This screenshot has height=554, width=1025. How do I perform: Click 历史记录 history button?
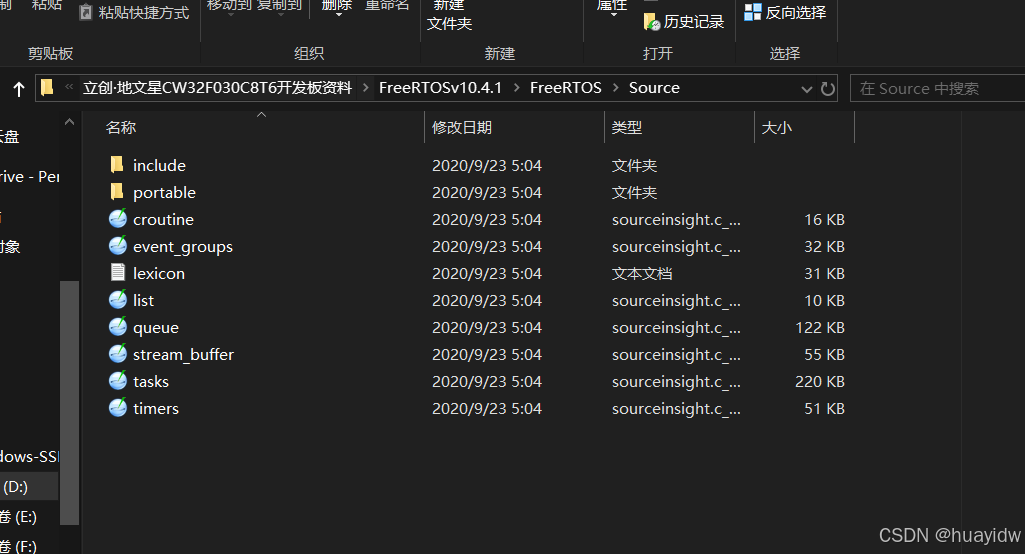pyautogui.click(x=684, y=22)
